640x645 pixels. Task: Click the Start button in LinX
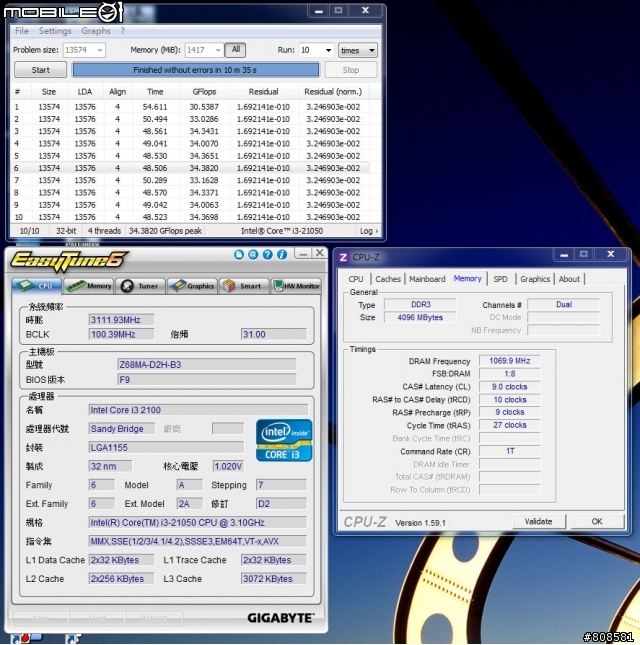(40, 70)
